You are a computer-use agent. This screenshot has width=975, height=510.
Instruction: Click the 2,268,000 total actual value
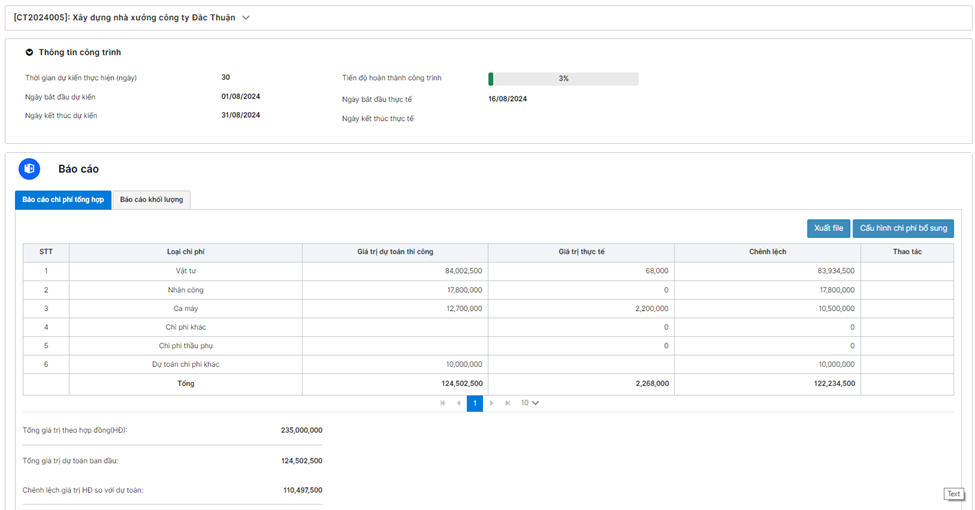(x=652, y=384)
